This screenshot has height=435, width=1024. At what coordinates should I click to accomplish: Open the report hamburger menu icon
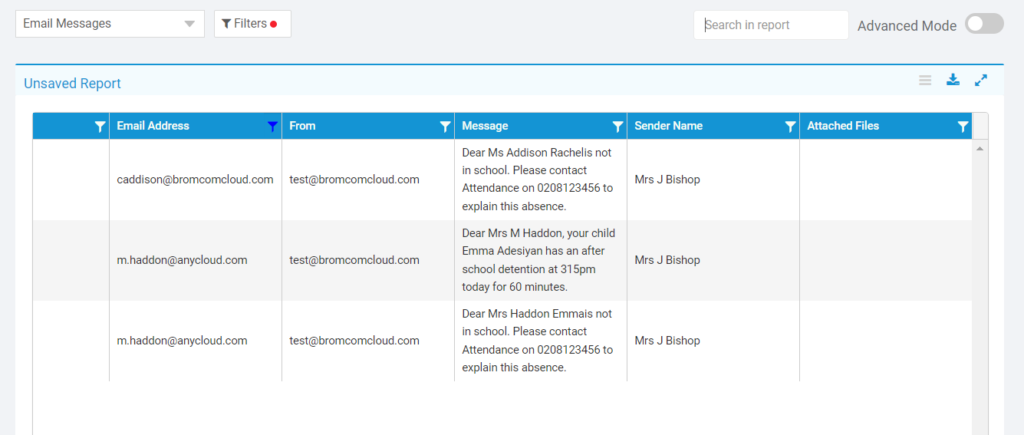pyautogui.click(x=925, y=80)
